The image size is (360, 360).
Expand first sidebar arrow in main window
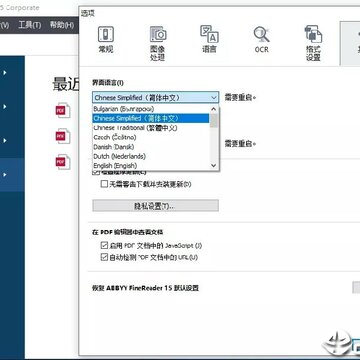tap(5, 73)
